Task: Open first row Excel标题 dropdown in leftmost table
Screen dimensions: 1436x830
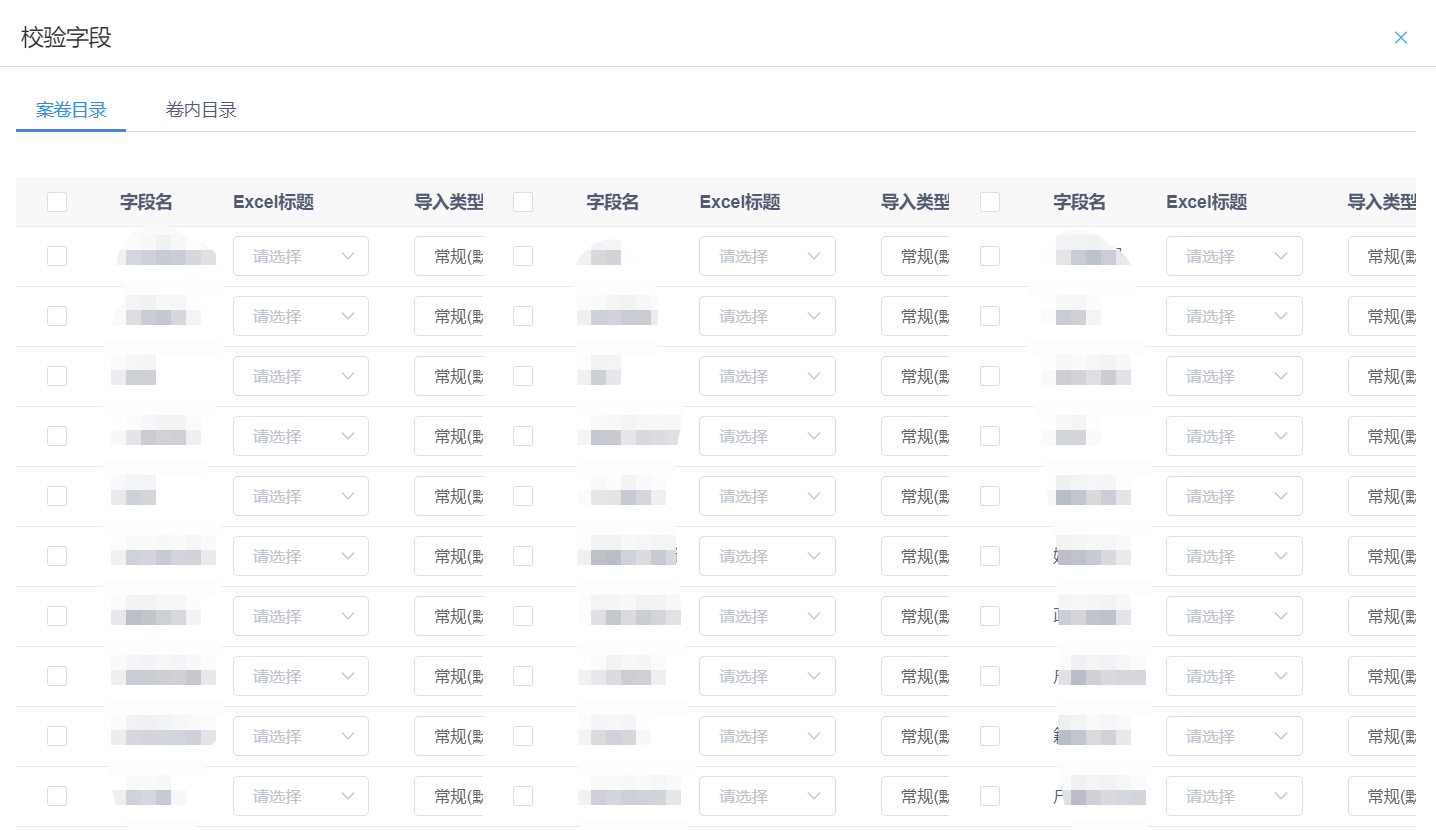Action: point(300,256)
